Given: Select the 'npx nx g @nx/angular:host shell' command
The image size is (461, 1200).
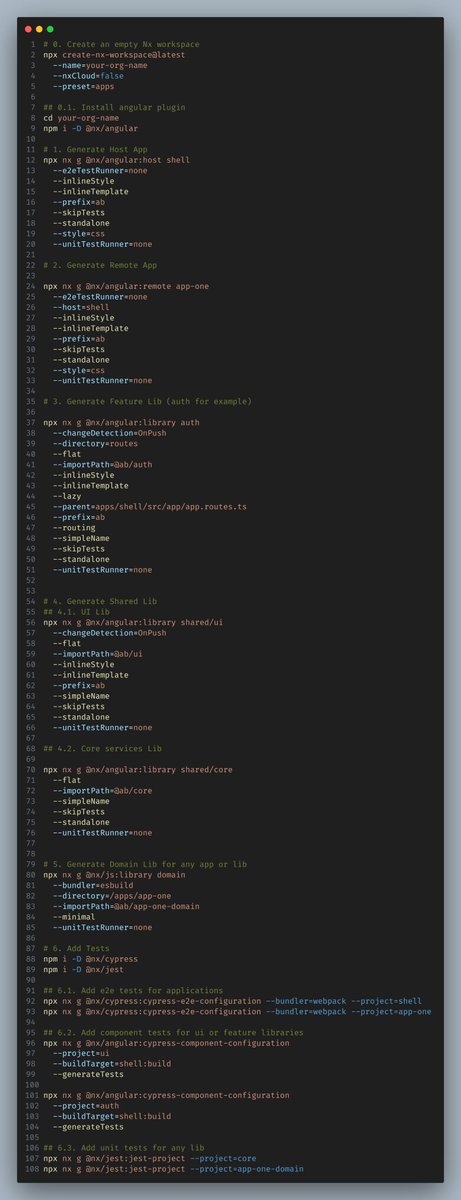Looking at the screenshot, I should (115, 160).
